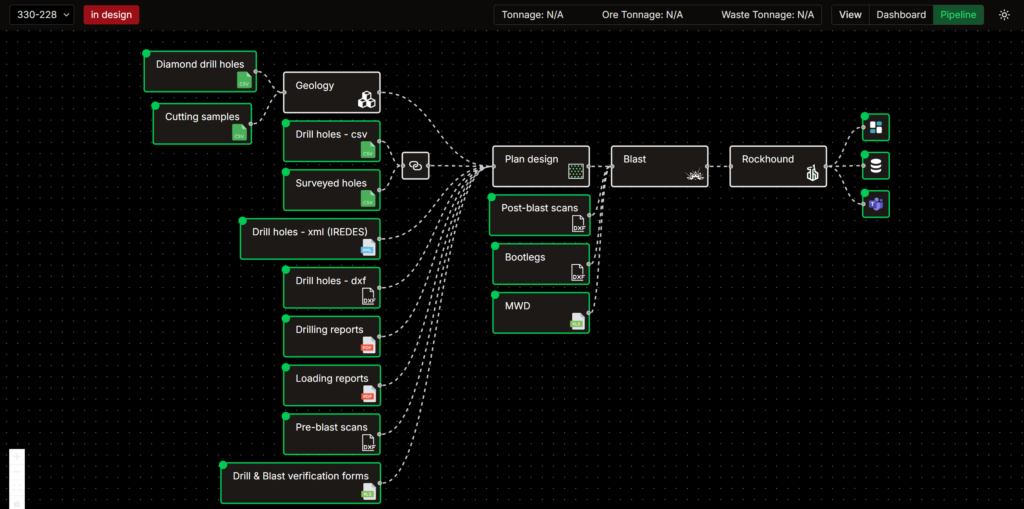Click the Blast explosion icon
The image size is (1024, 509).
coord(694,175)
